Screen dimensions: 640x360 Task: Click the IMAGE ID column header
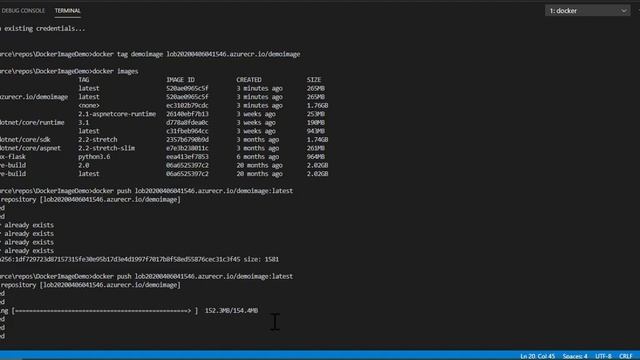180,80
